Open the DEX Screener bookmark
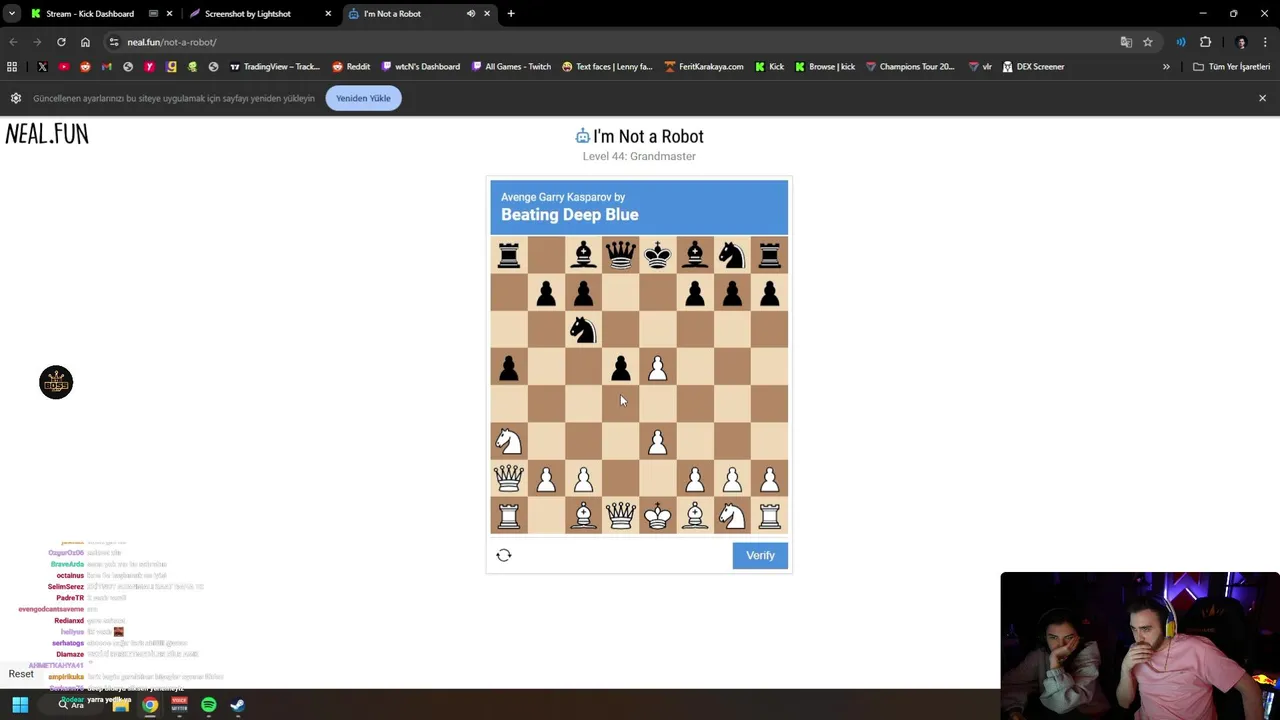This screenshot has width=1280, height=720. pos(1033,67)
